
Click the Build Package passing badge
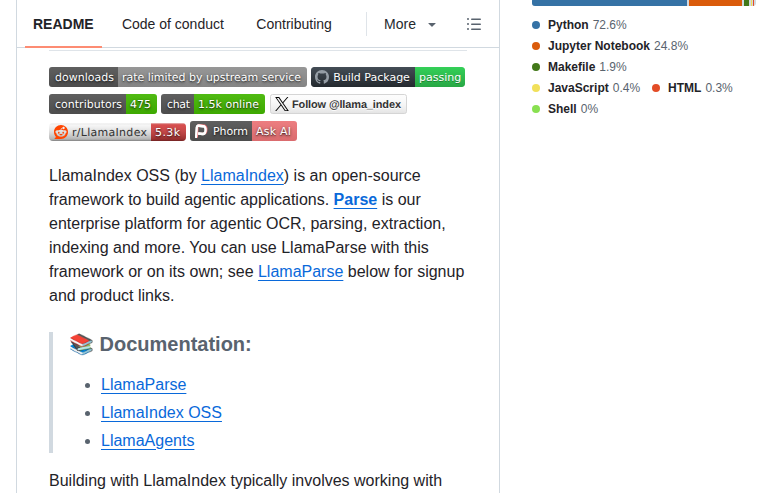click(388, 77)
